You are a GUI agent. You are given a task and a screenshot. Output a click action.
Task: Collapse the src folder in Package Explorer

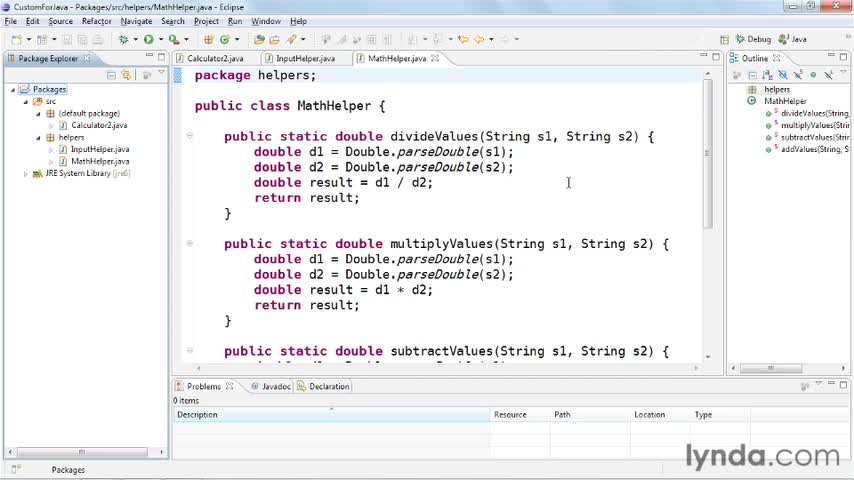[26, 101]
